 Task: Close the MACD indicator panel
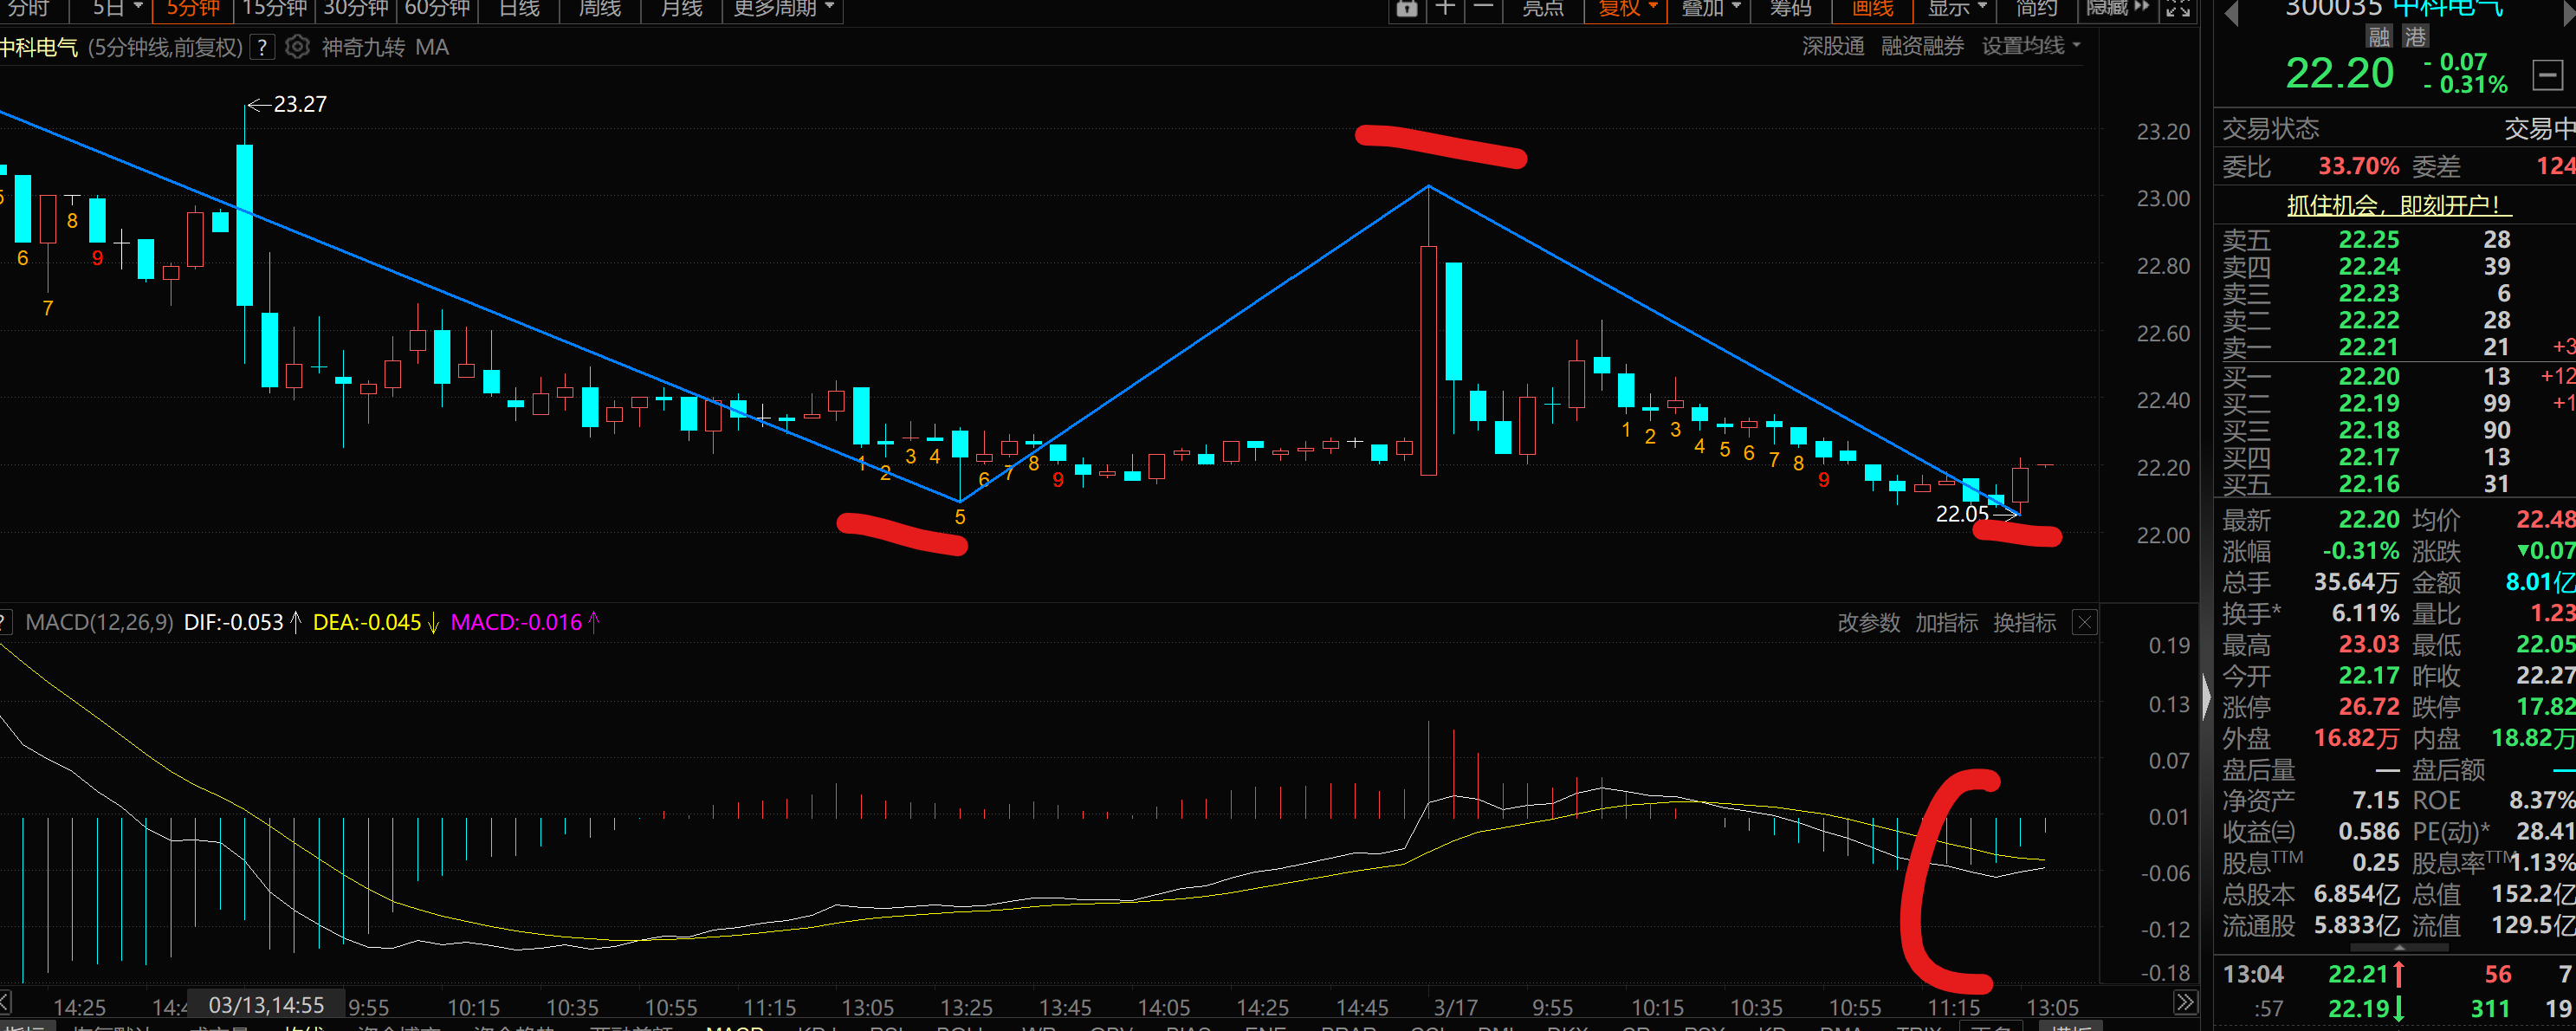[2084, 623]
